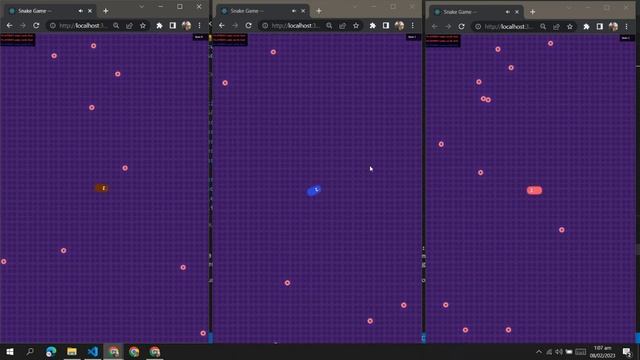Image resolution: width=640 pixels, height=360 pixels.
Task: Click the blue snake in the middle game
Action: (313, 191)
